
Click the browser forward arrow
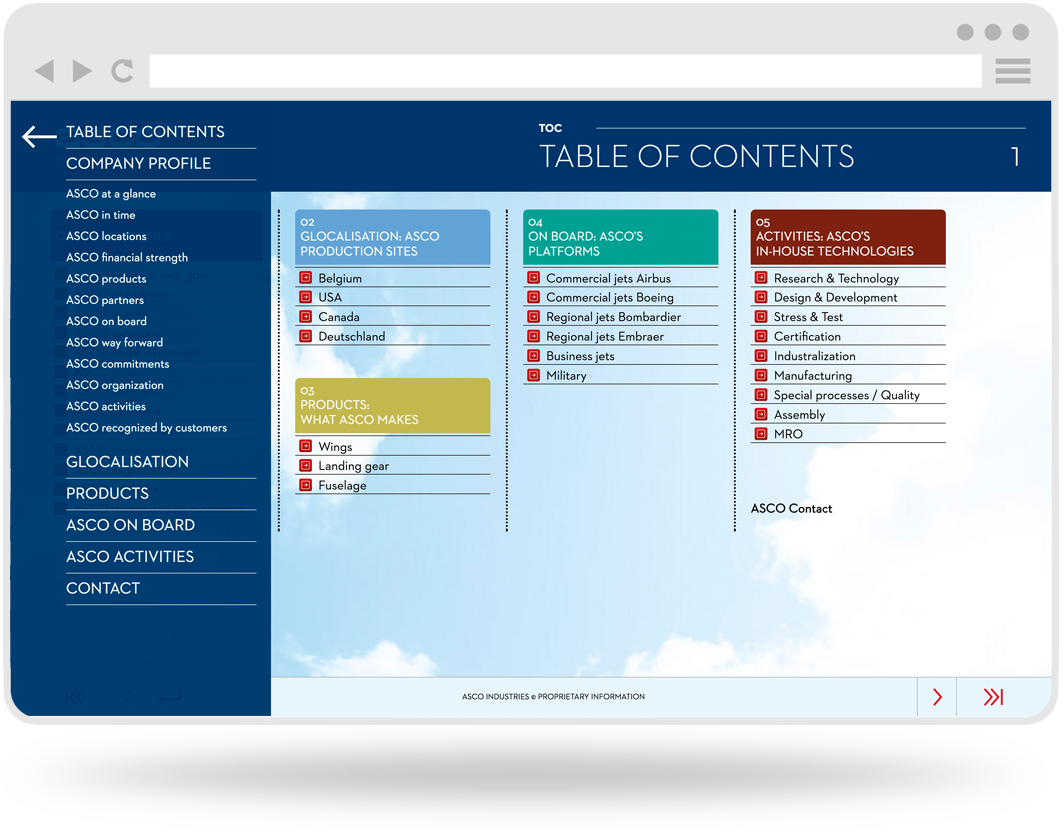click(82, 71)
